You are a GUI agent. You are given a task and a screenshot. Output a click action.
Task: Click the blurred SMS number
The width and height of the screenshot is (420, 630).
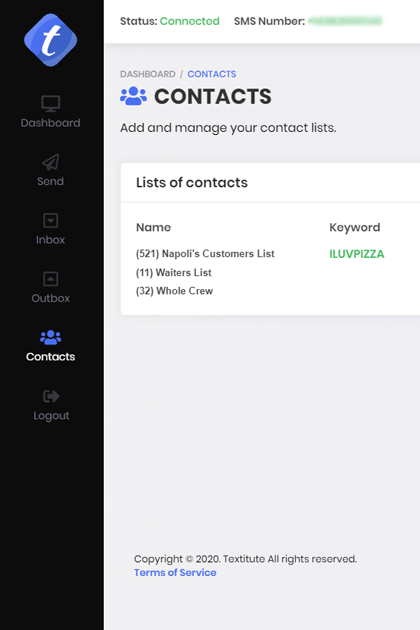pos(345,21)
